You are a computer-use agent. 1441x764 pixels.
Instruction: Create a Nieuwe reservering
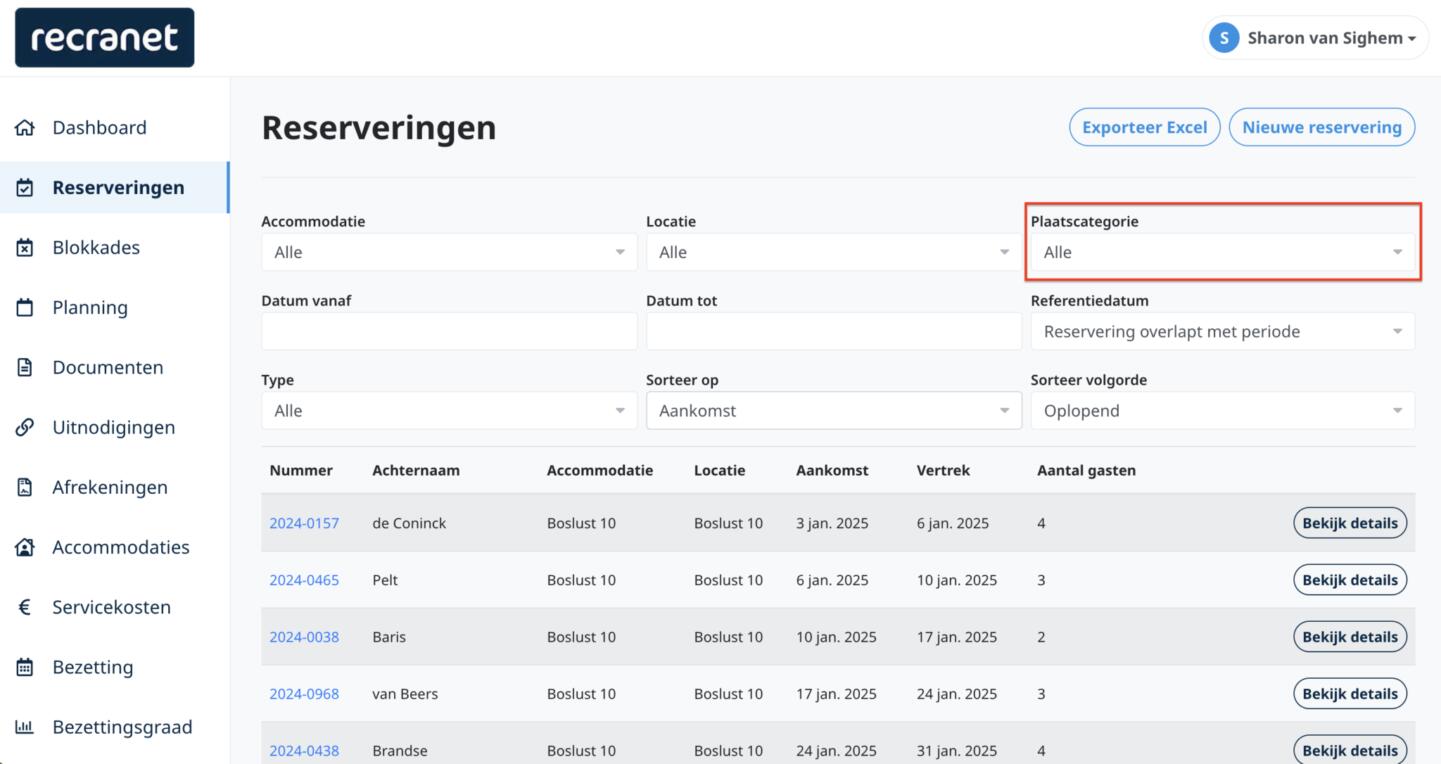(1321, 127)
